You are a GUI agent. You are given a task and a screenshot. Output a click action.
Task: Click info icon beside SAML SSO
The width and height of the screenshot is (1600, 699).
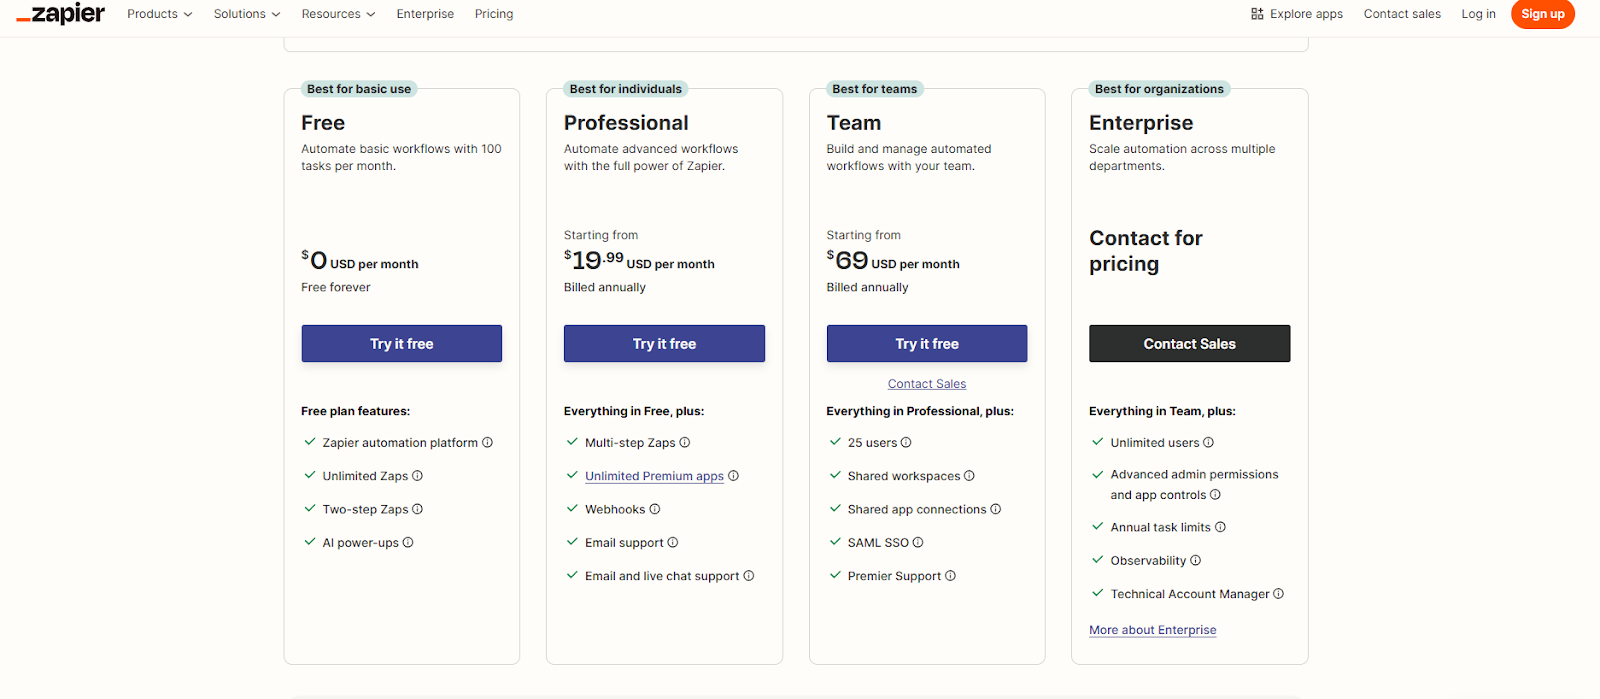tap(918, 542)
